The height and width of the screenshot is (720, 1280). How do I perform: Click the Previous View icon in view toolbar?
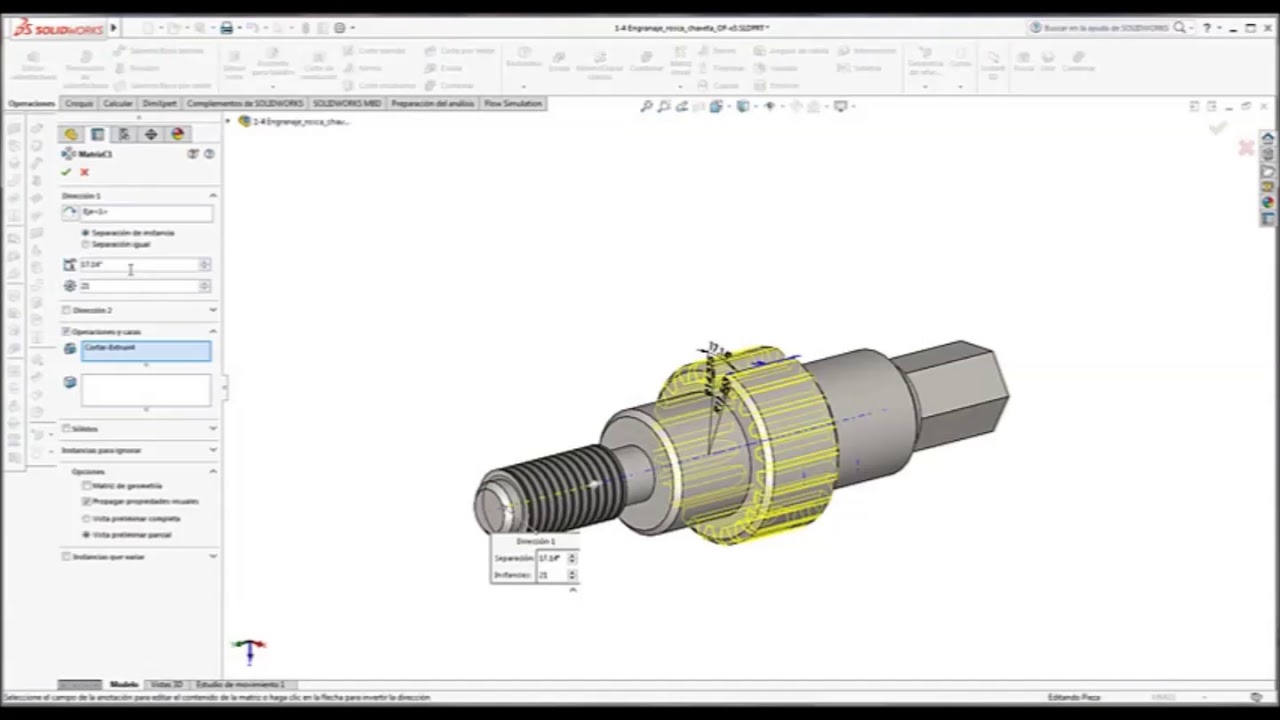coord(681,106)
